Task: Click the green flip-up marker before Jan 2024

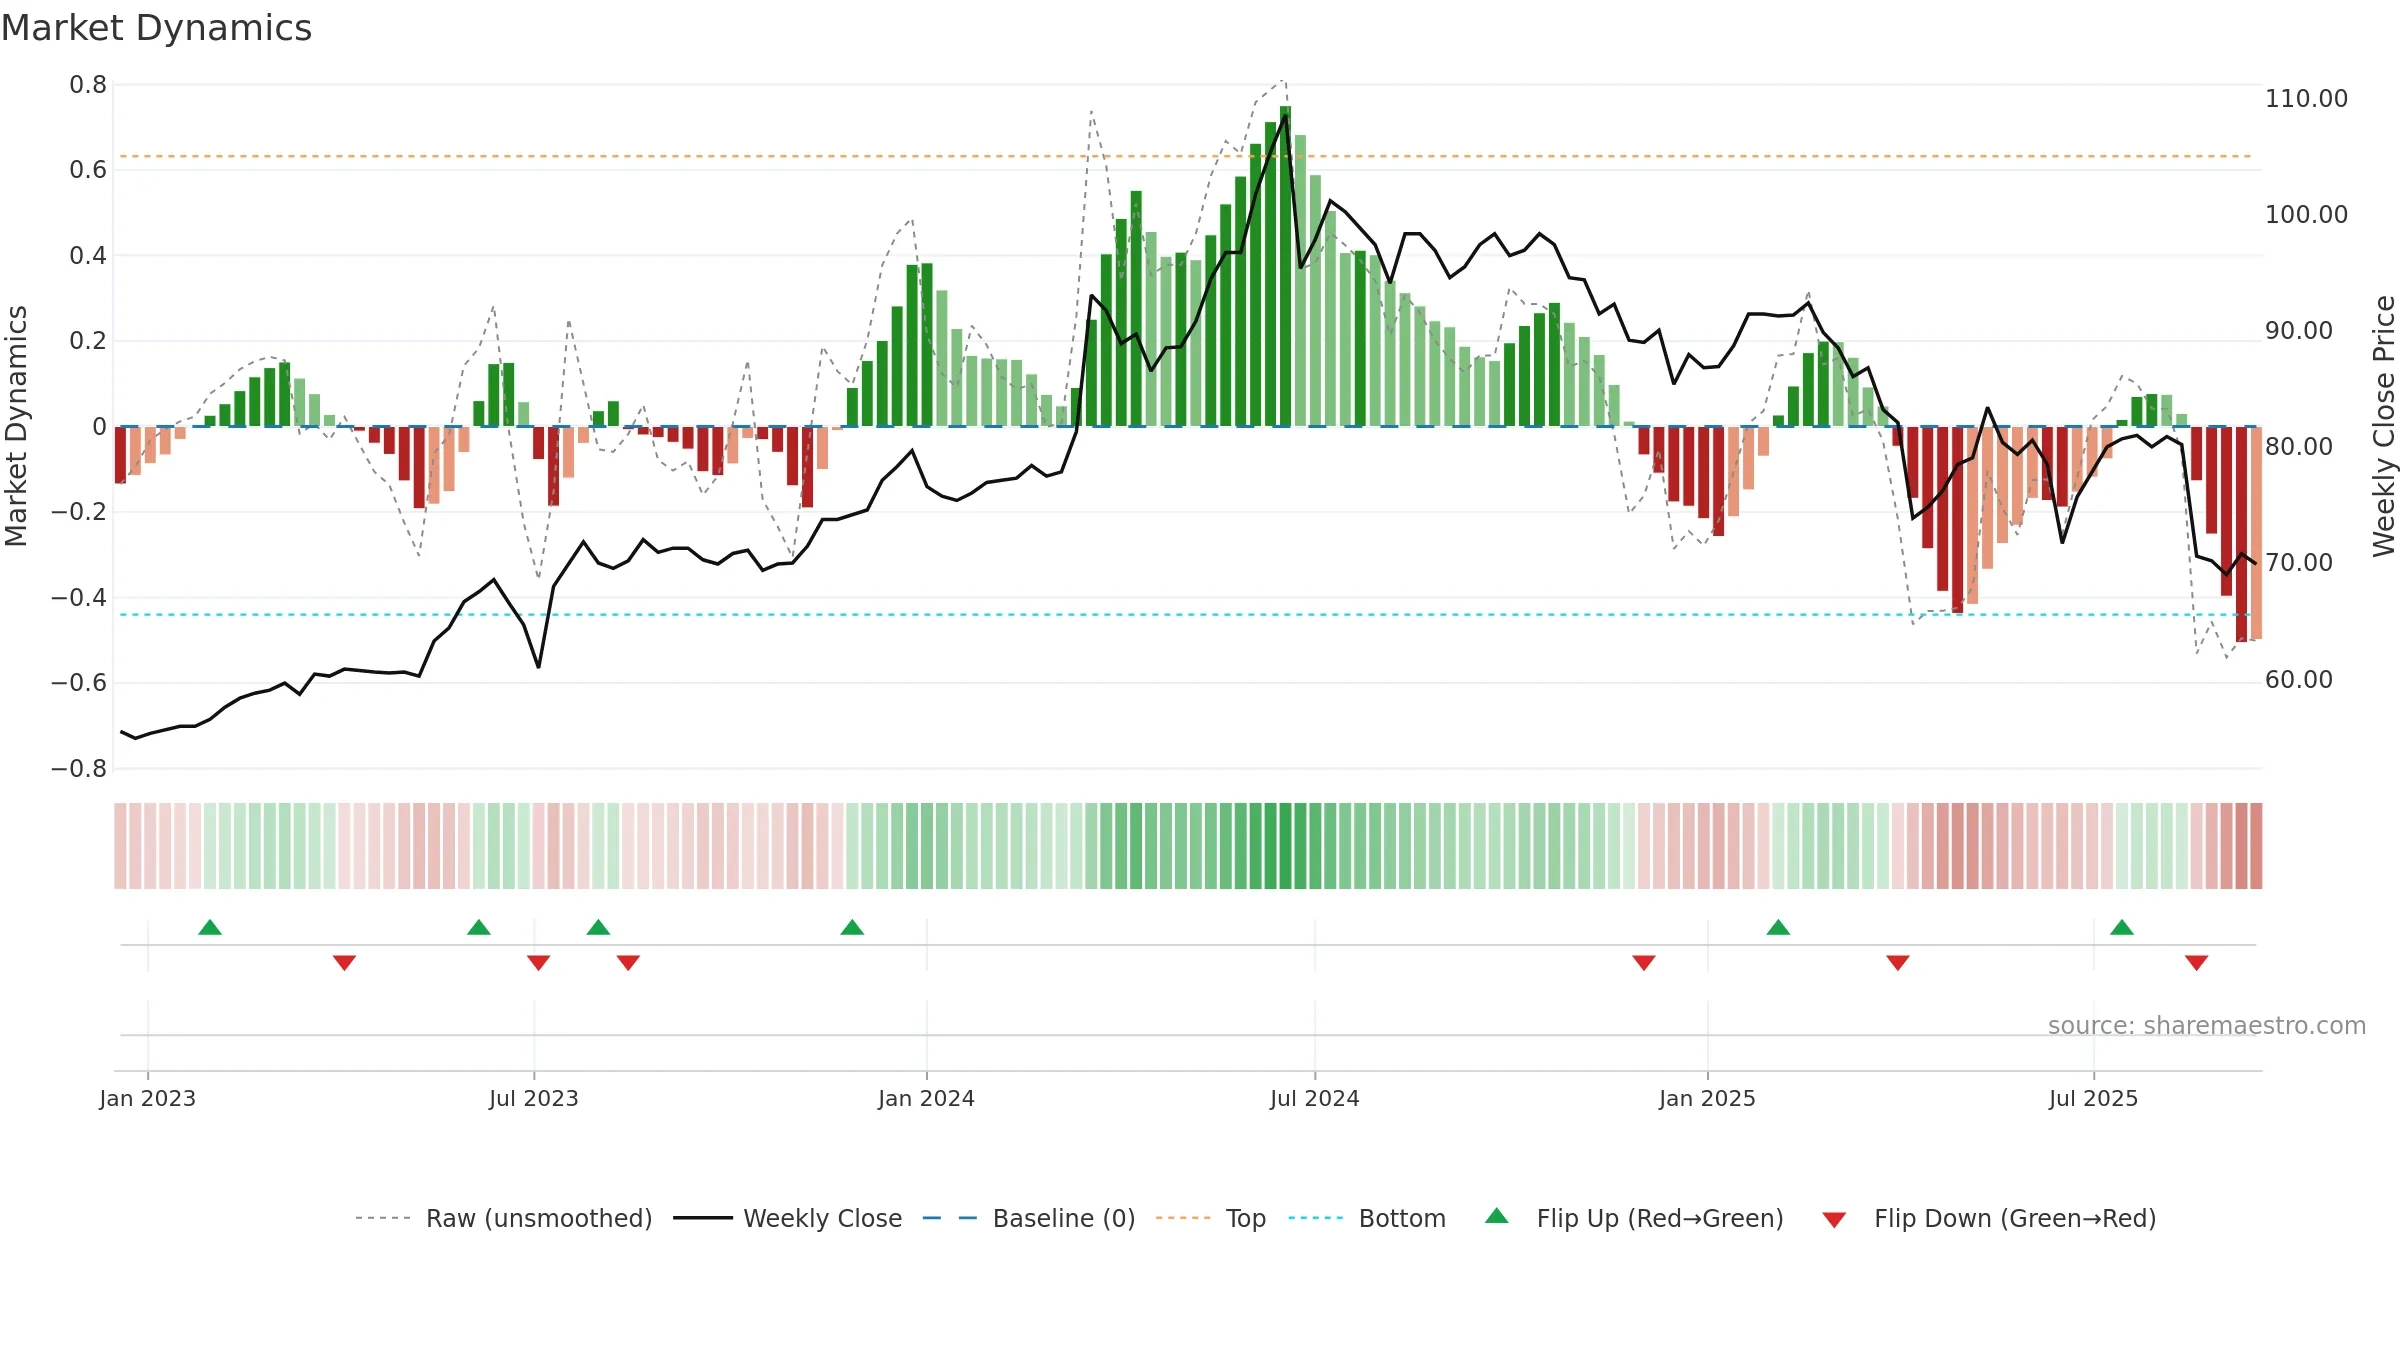Action: pyautogui.click(x=852, y=927)
